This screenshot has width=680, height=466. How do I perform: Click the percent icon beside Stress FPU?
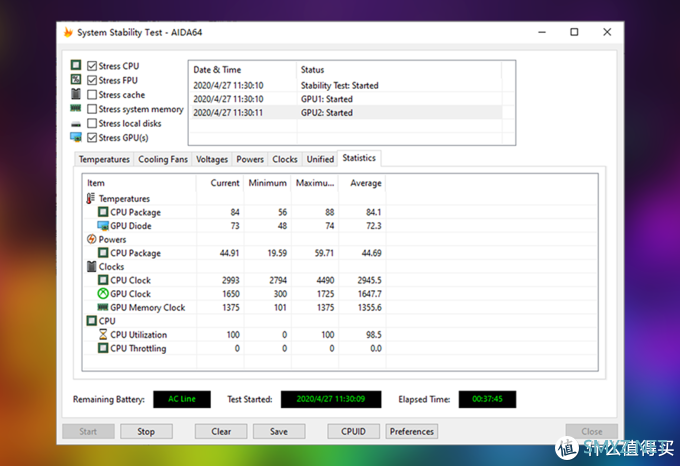click(76, 79)
